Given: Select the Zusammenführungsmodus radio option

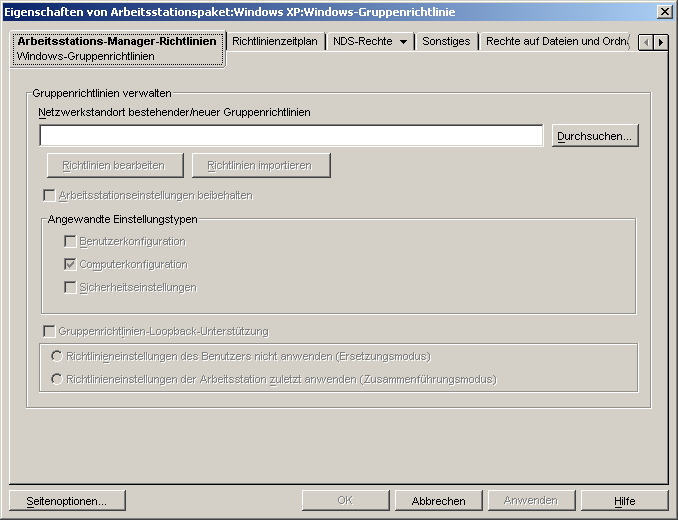Looking at the screenshot, I should [x=57, y=379].
